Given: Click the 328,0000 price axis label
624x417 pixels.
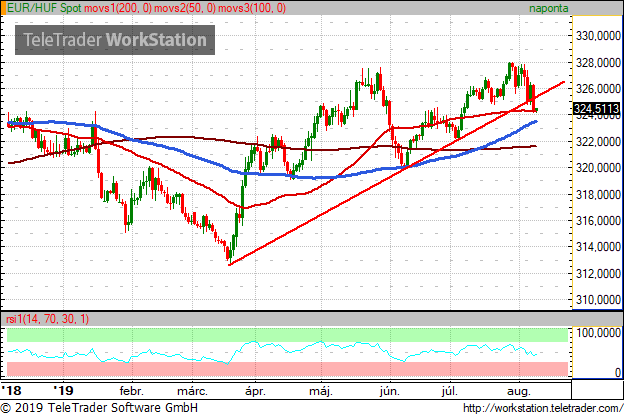Looking at the screenshot, I should point(598,62).
